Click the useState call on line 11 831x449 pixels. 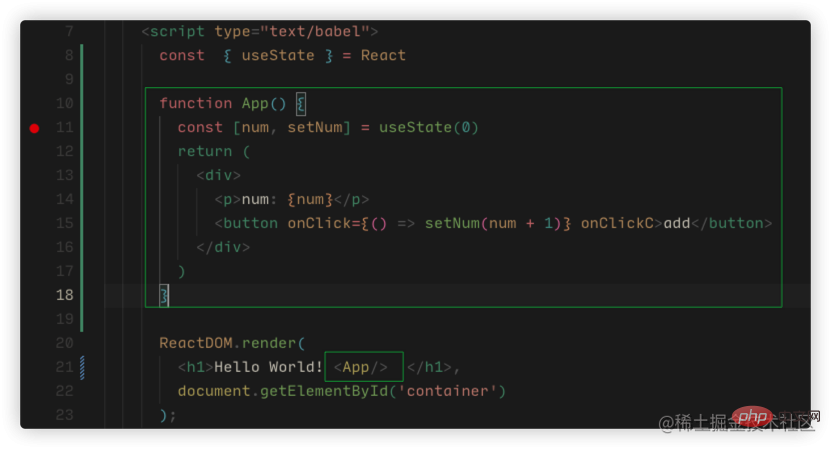pos(415,127)
